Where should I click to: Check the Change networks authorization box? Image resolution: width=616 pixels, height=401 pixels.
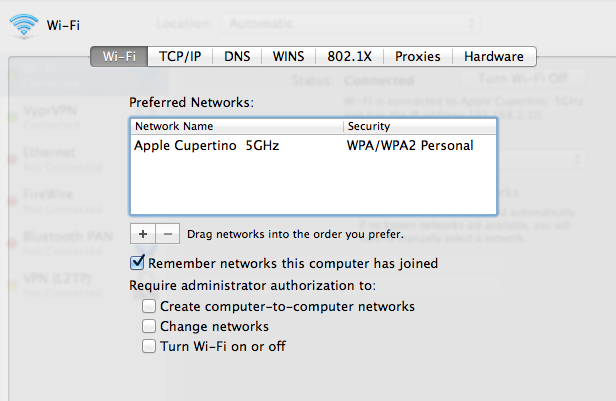click(149, 326)
